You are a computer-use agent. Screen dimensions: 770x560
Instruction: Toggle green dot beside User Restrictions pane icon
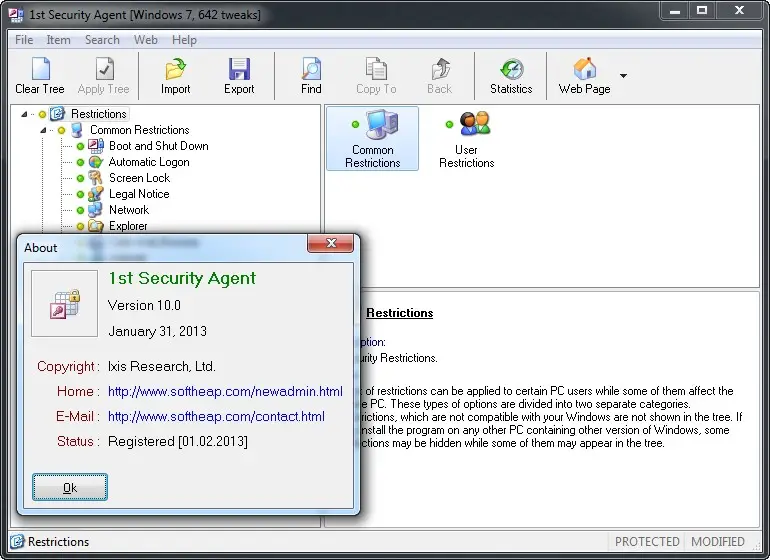pyautogui.click(x=449, y=124)
